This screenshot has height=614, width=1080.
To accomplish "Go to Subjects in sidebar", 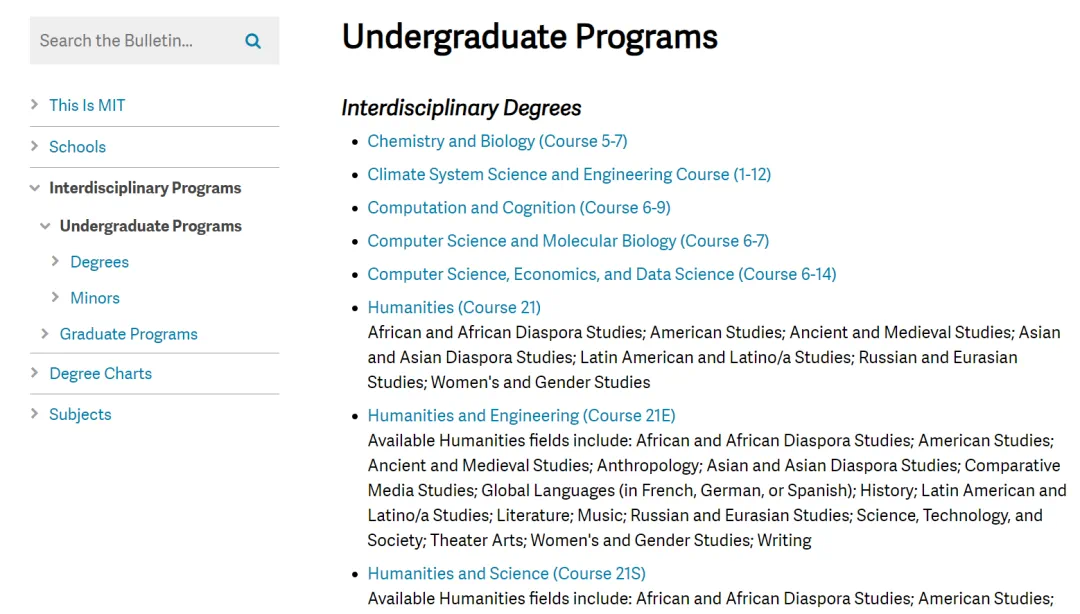I will pyautogui.click(x=80, y=414).
